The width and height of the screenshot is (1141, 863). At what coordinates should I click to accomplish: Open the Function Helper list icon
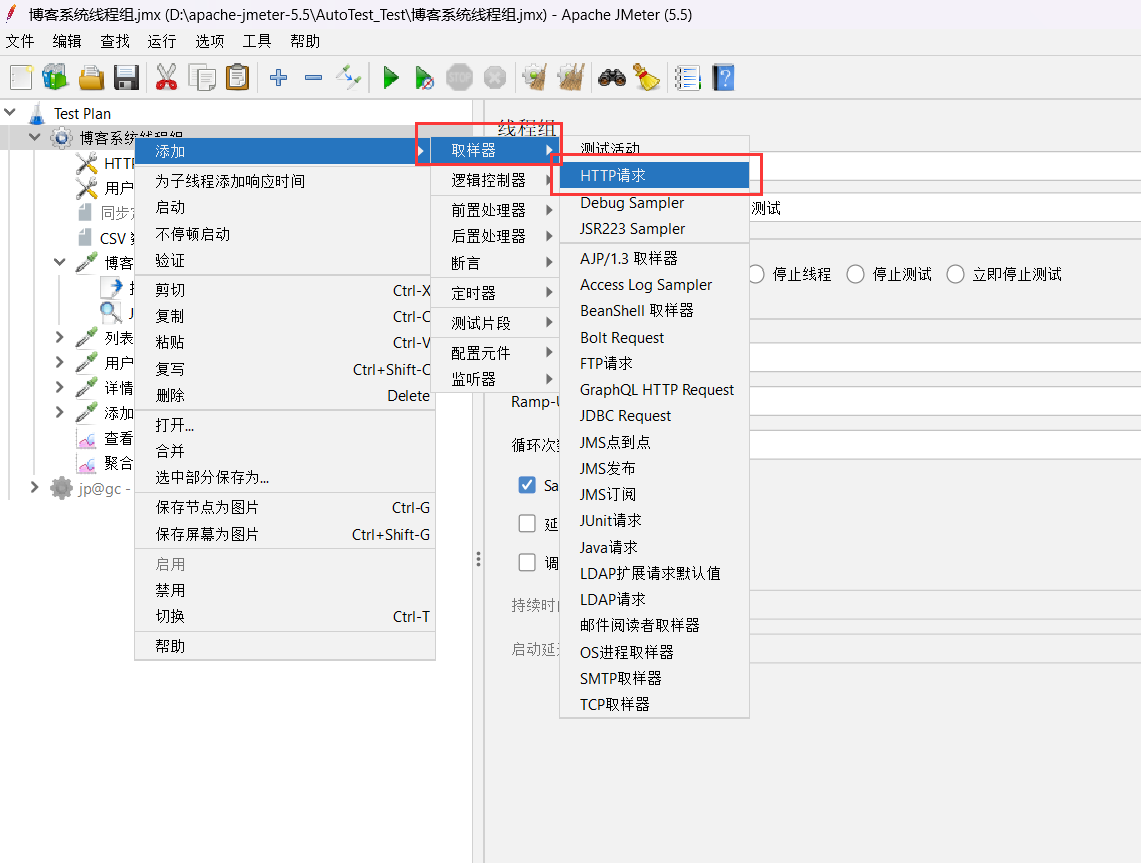pos(687,77)
